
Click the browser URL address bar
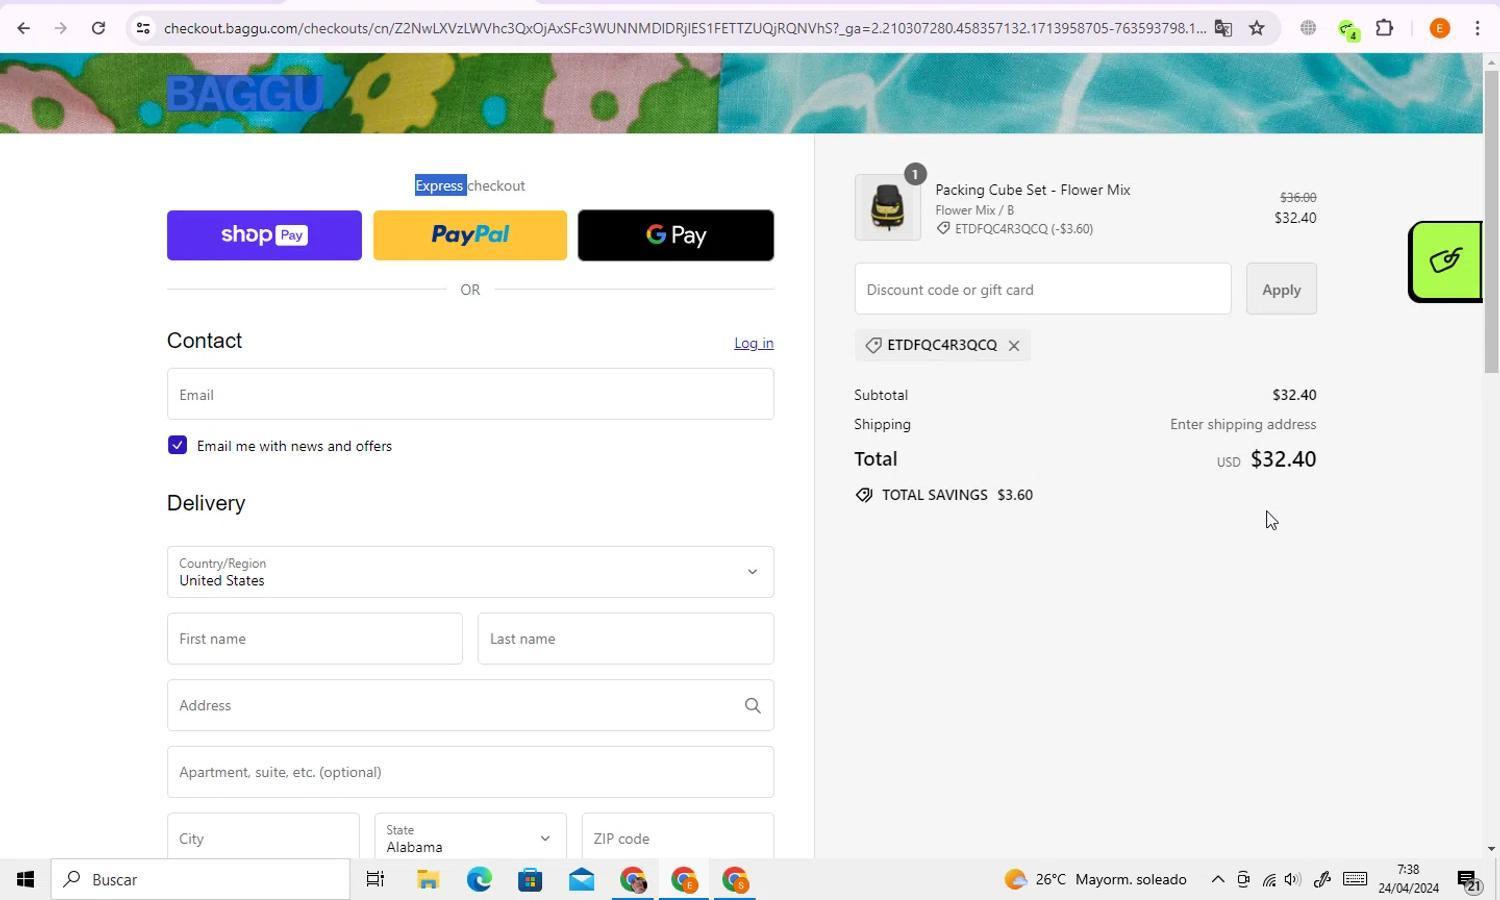[x=684, y=28]
